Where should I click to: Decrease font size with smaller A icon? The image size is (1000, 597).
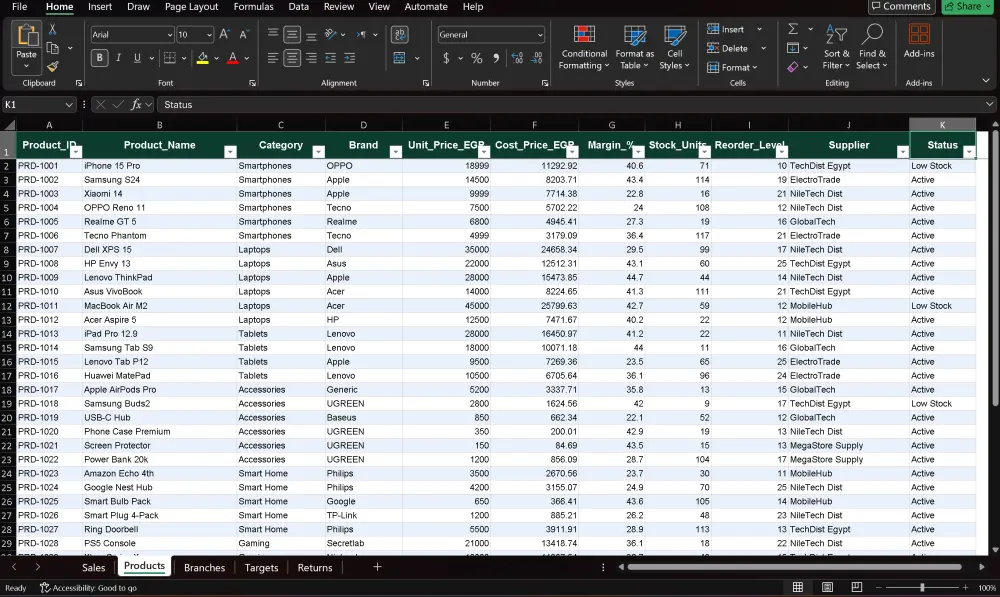(x=244, y=34)
